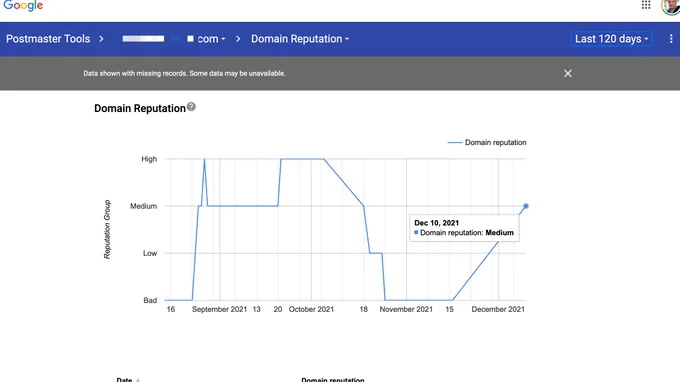The width and height of the screenshot is (680, 382).
Task: Click the Bad axis label
Action: (x=150, y=300)
